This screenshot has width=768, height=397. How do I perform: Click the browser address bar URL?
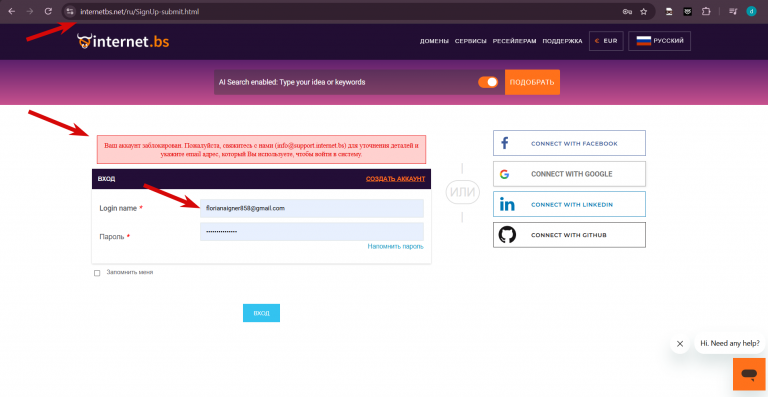pyautogui.click(x=140, y=11)
